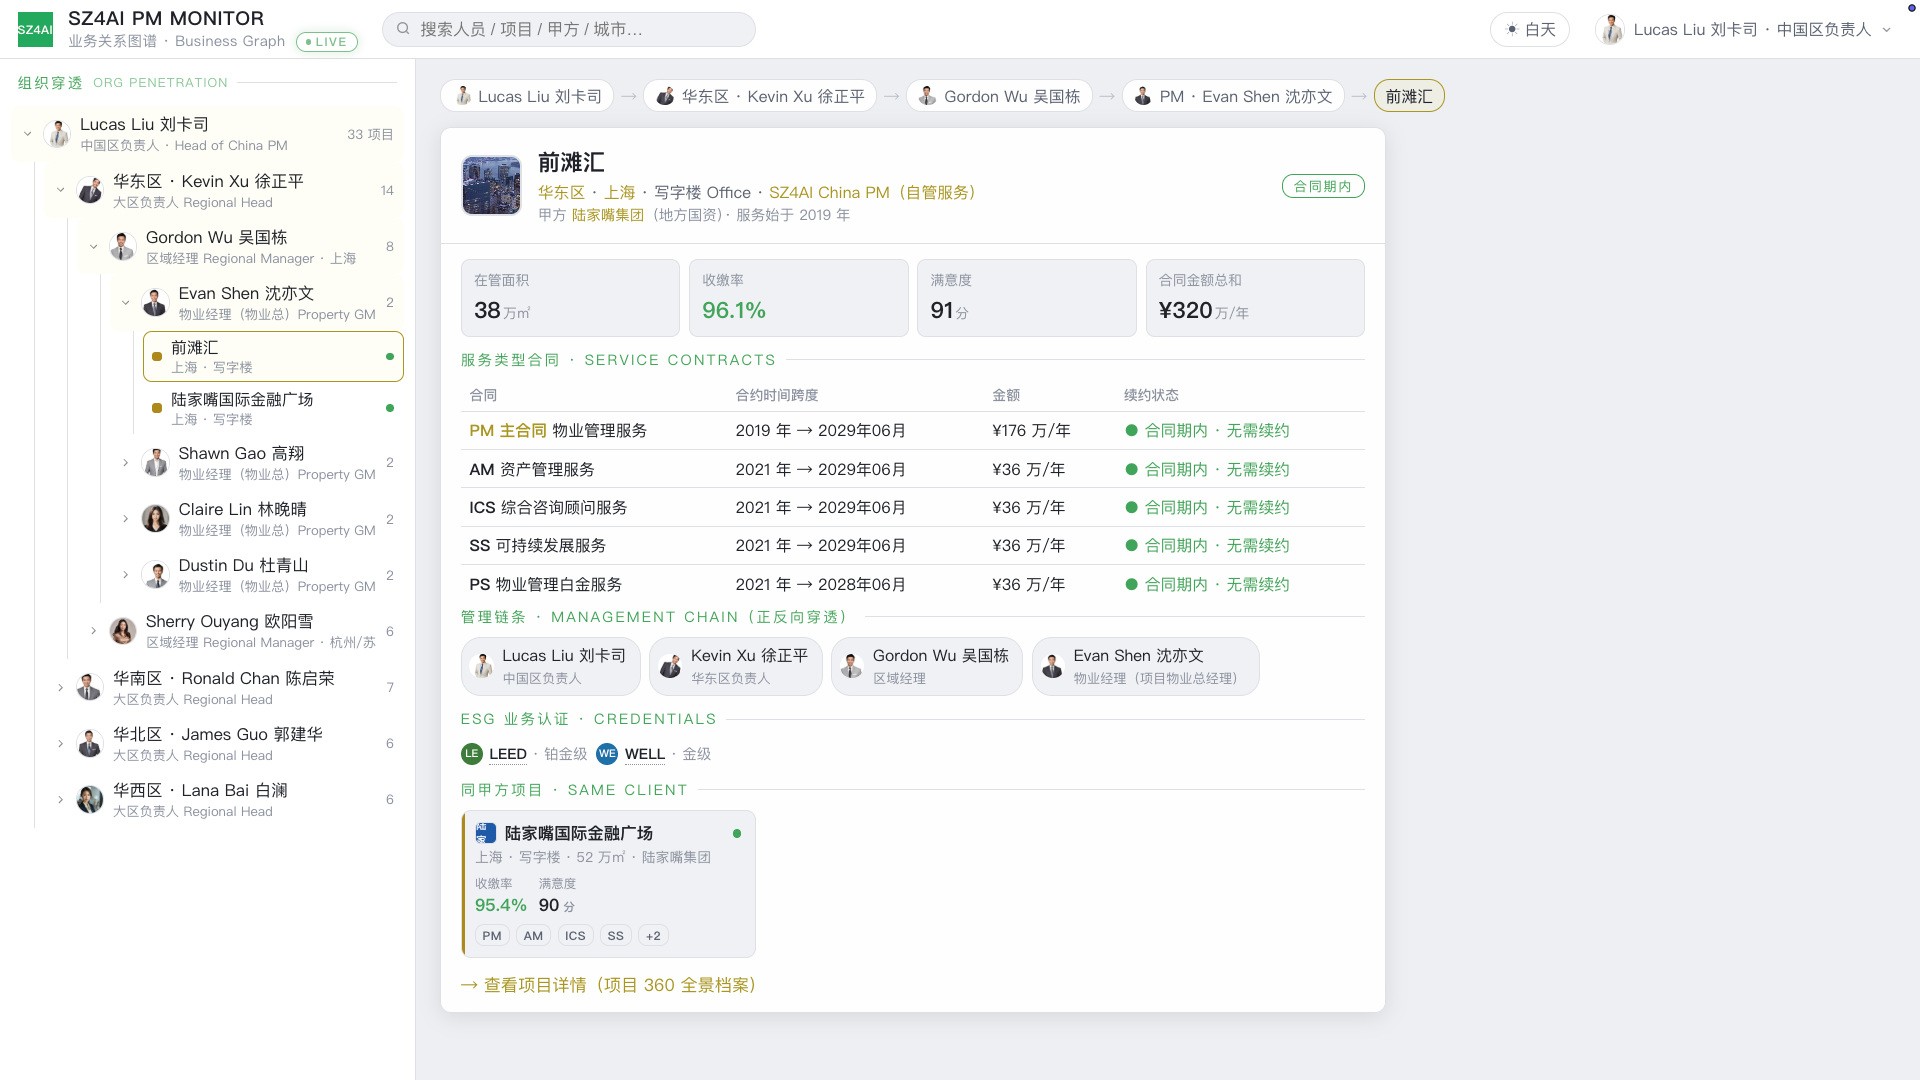Collapse the Lucas Liu 刘卡司 tree node

28,134
